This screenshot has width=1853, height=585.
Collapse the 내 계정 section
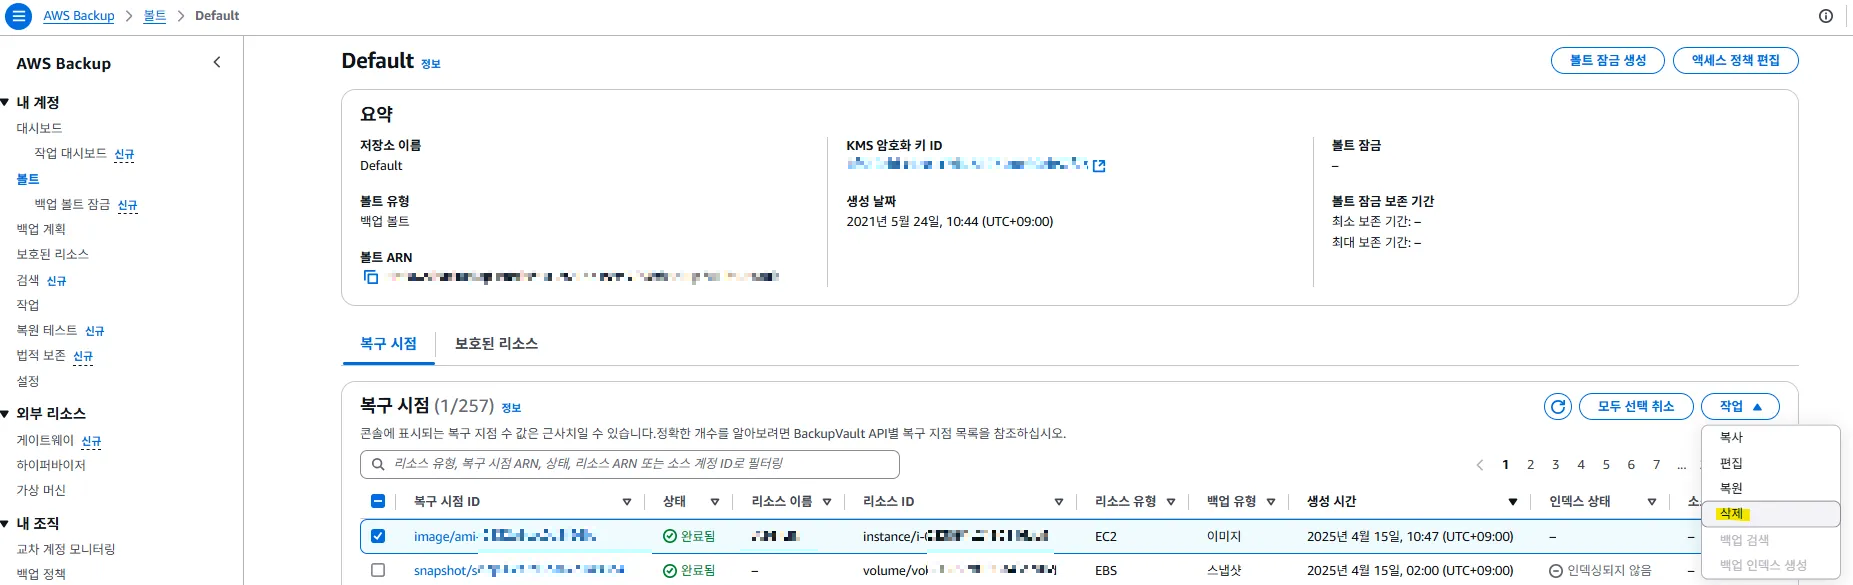pos(6,102)
